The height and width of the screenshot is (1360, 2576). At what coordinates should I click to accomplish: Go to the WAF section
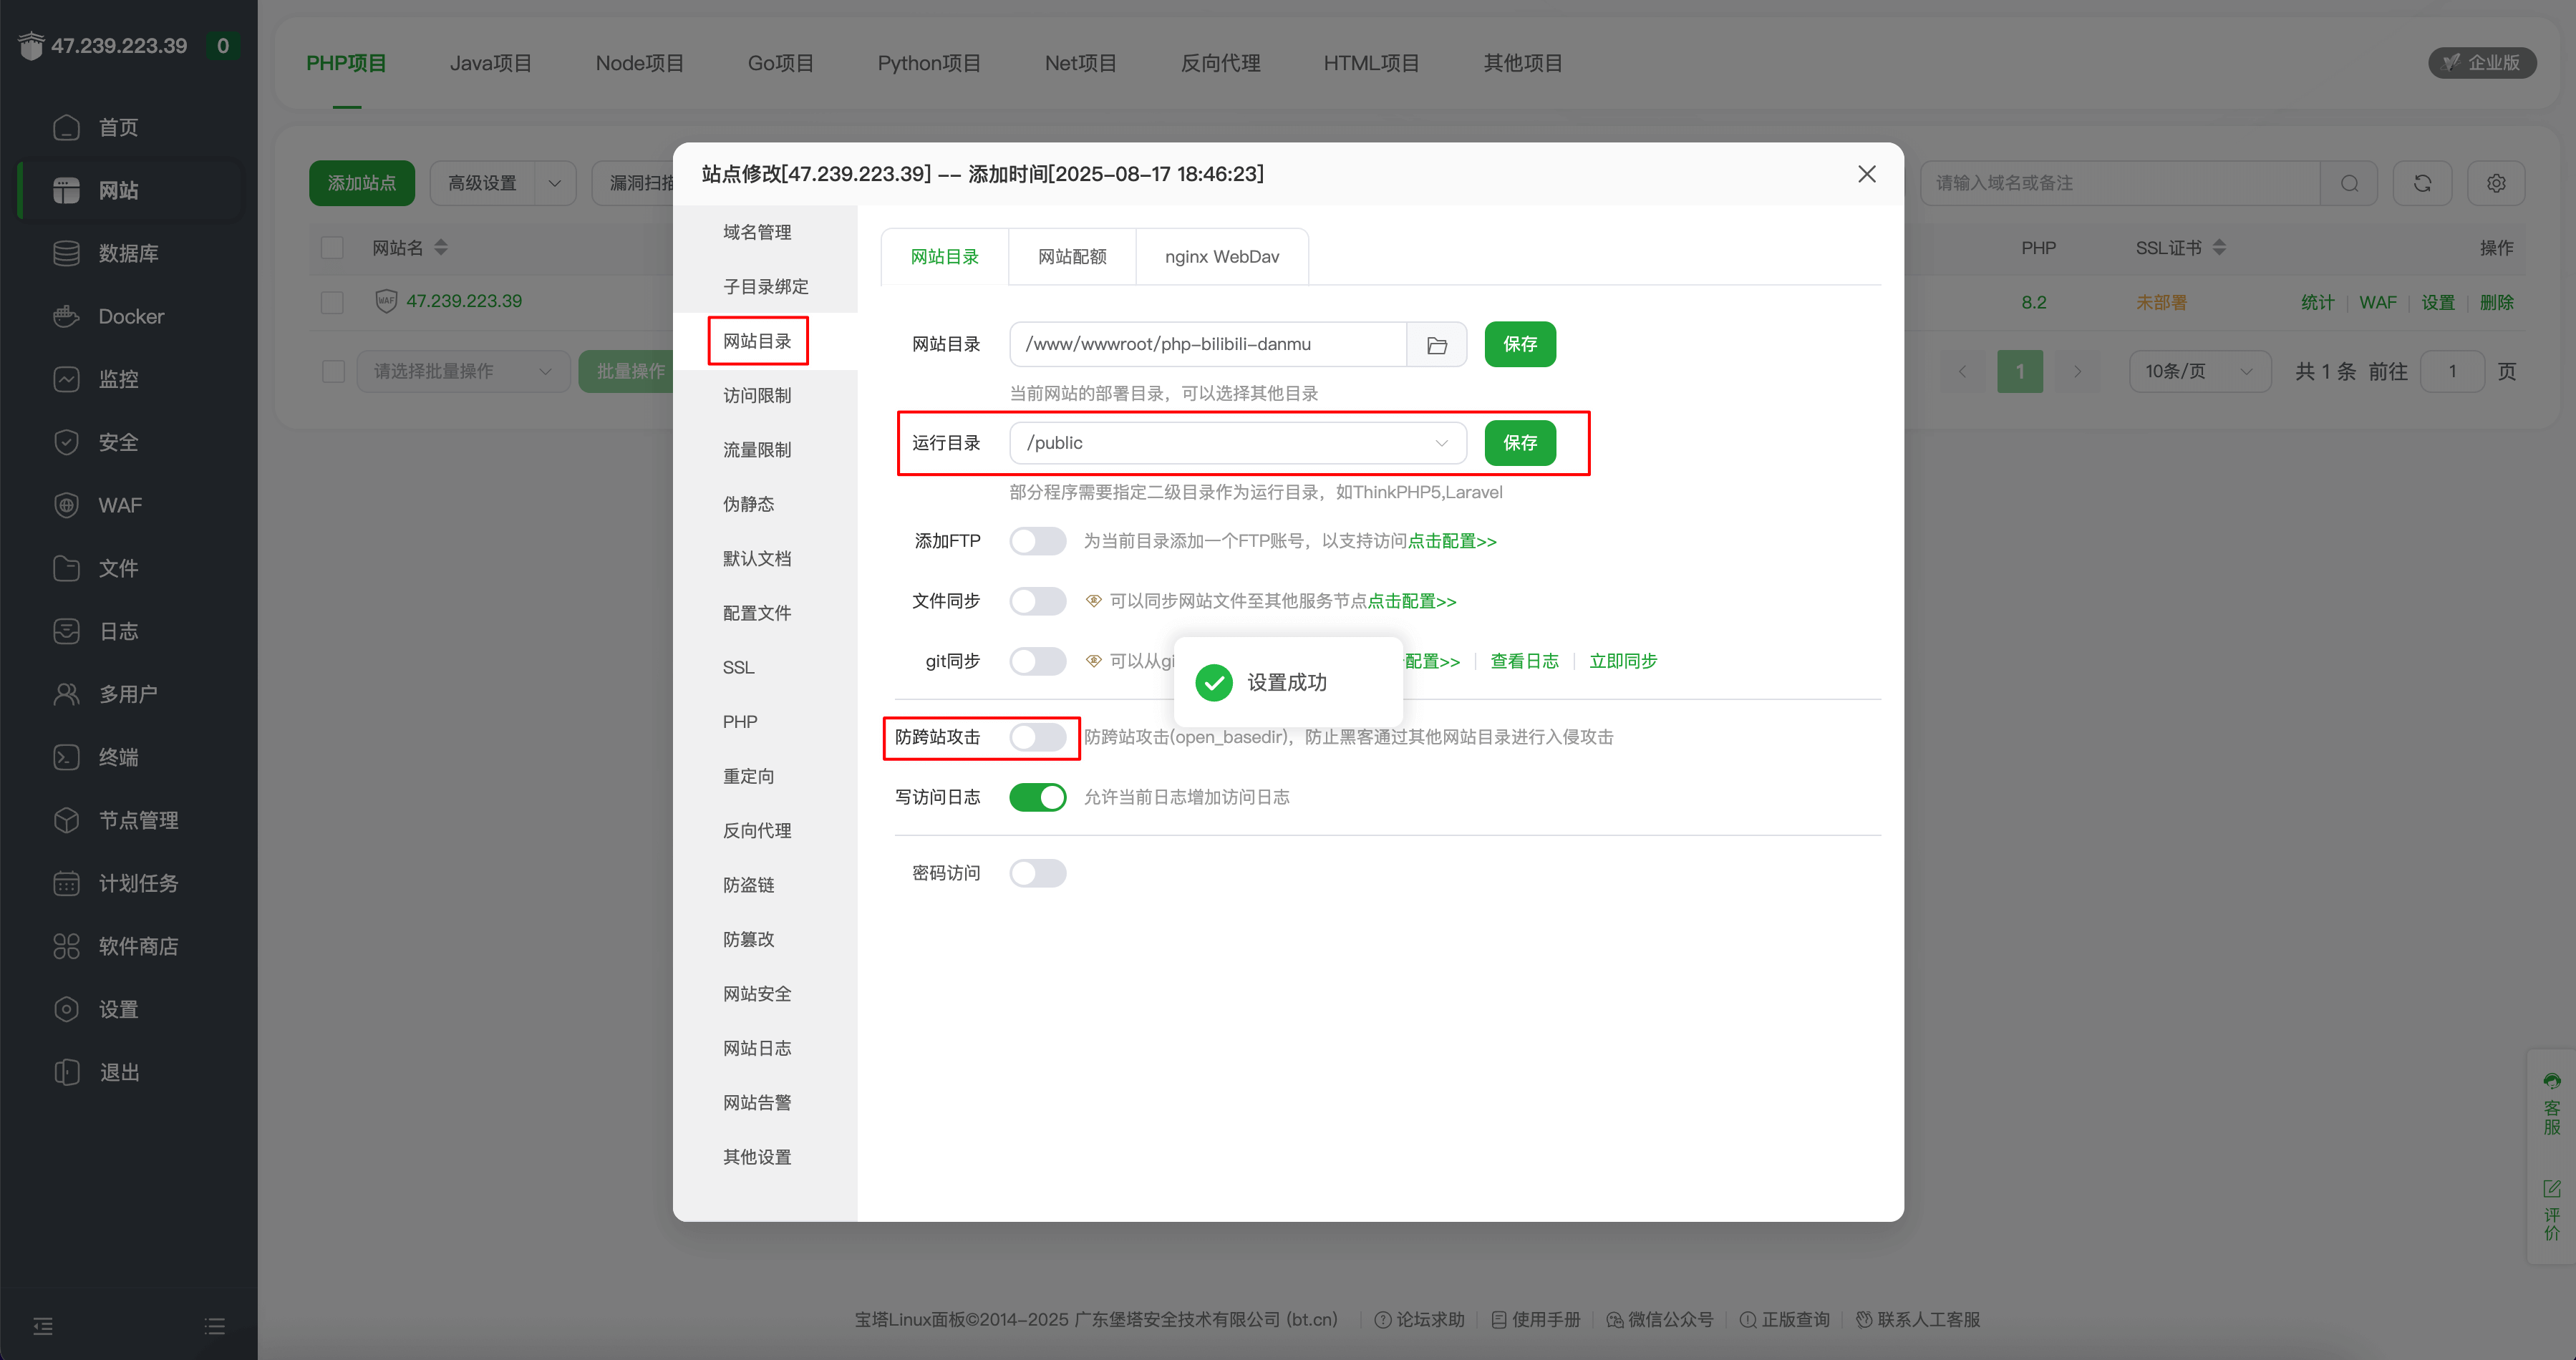(x=118, y=505)
